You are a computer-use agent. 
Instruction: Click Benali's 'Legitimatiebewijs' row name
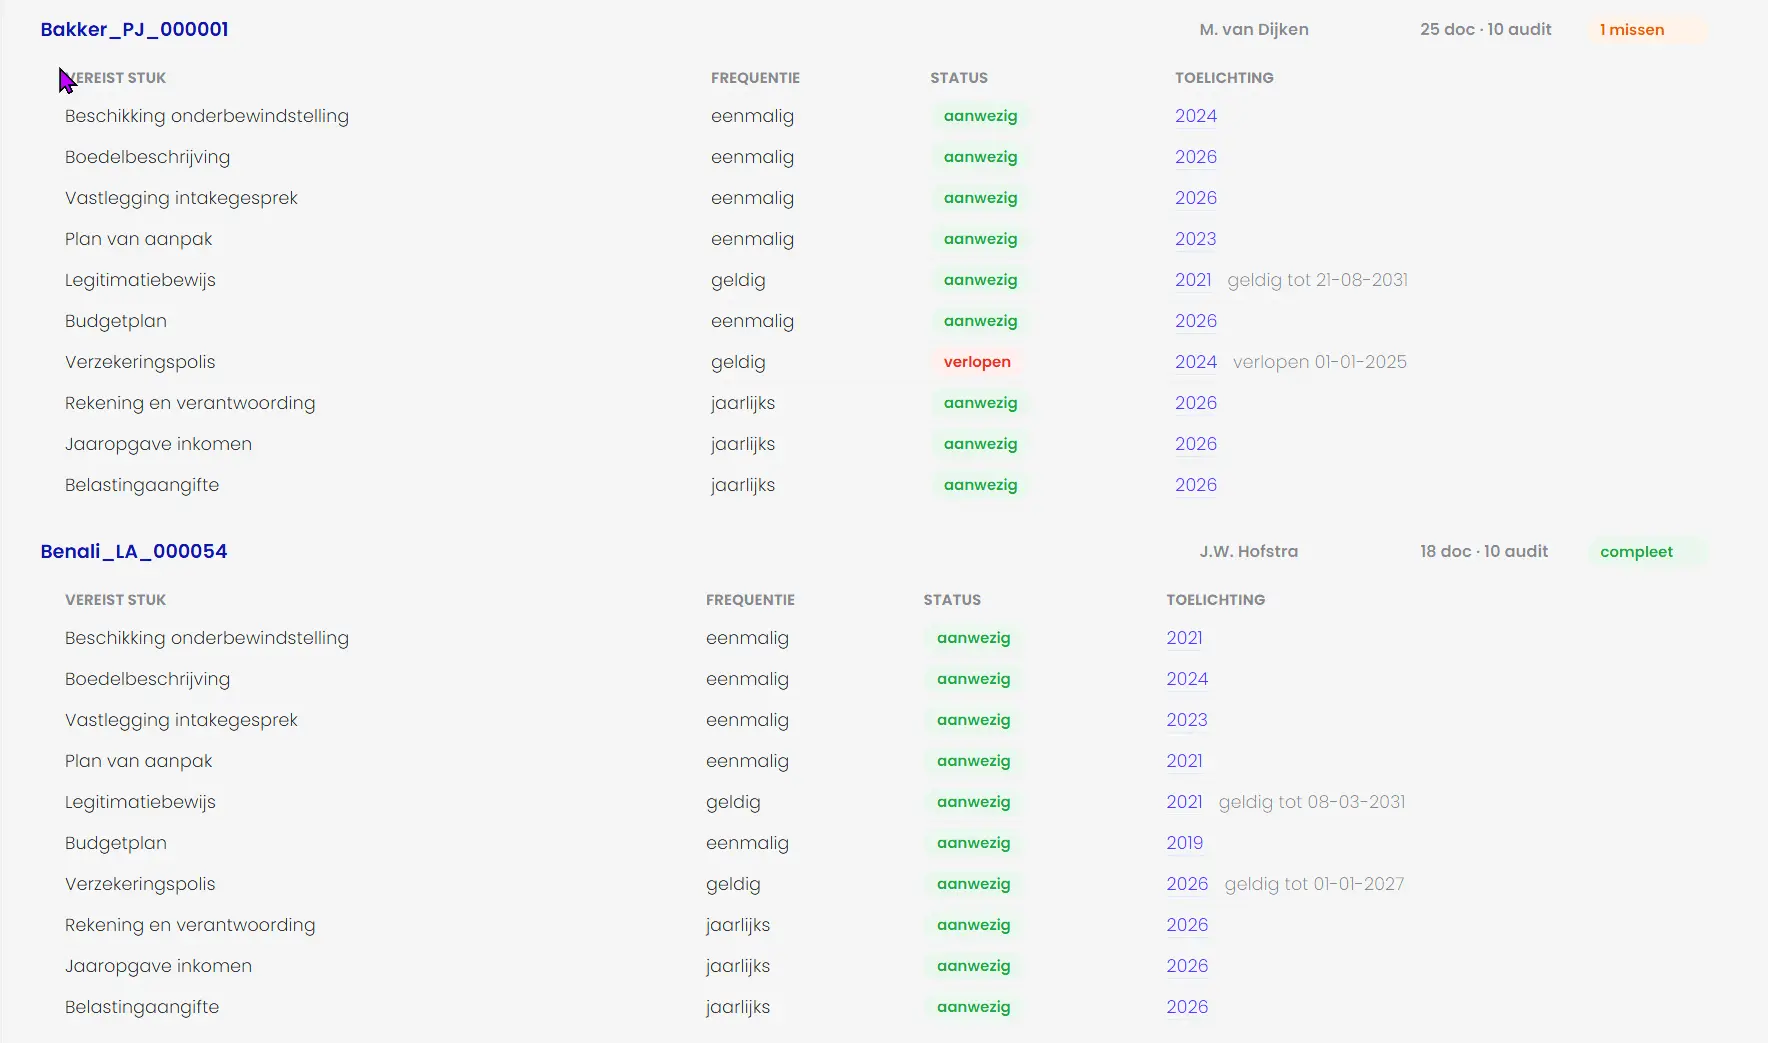(x=140, y=802)
